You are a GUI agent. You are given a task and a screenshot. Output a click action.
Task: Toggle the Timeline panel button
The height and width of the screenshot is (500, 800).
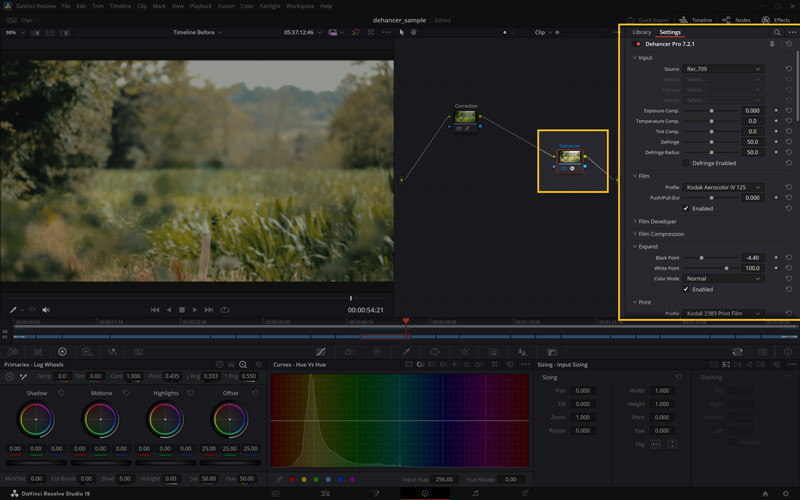point(695,20)
